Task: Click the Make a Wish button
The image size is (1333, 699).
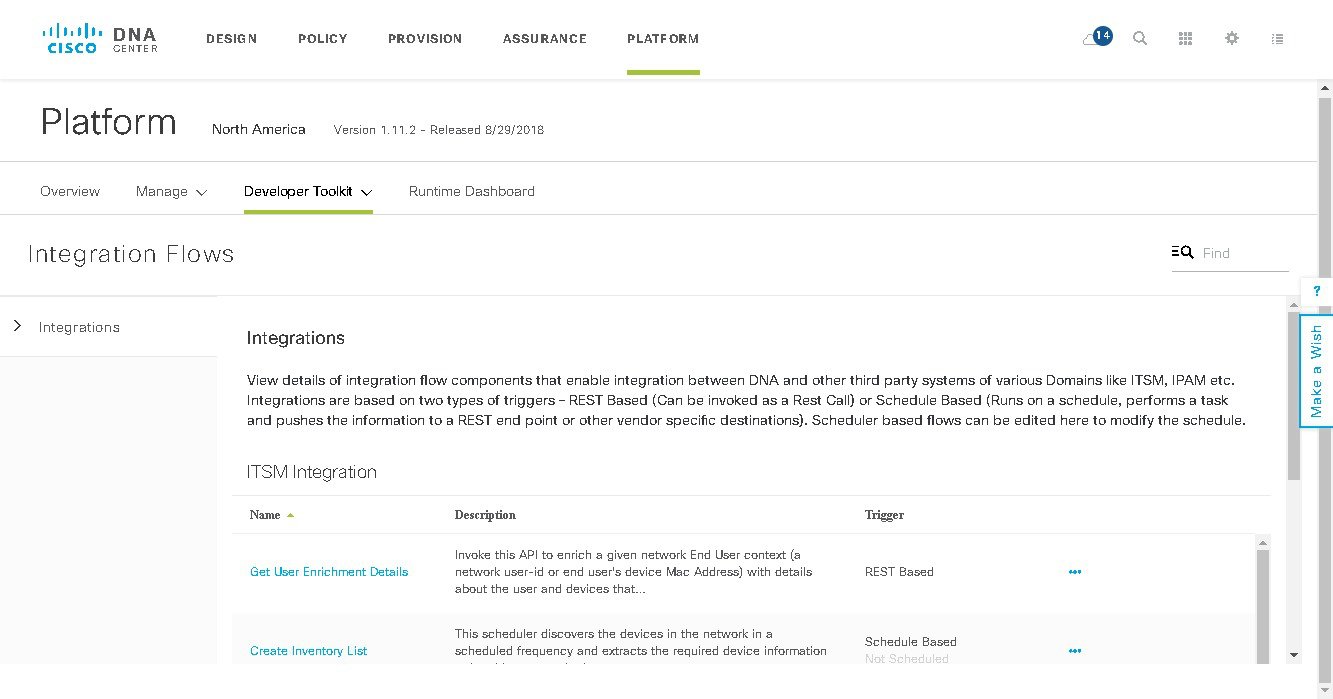Action: 1316,371
